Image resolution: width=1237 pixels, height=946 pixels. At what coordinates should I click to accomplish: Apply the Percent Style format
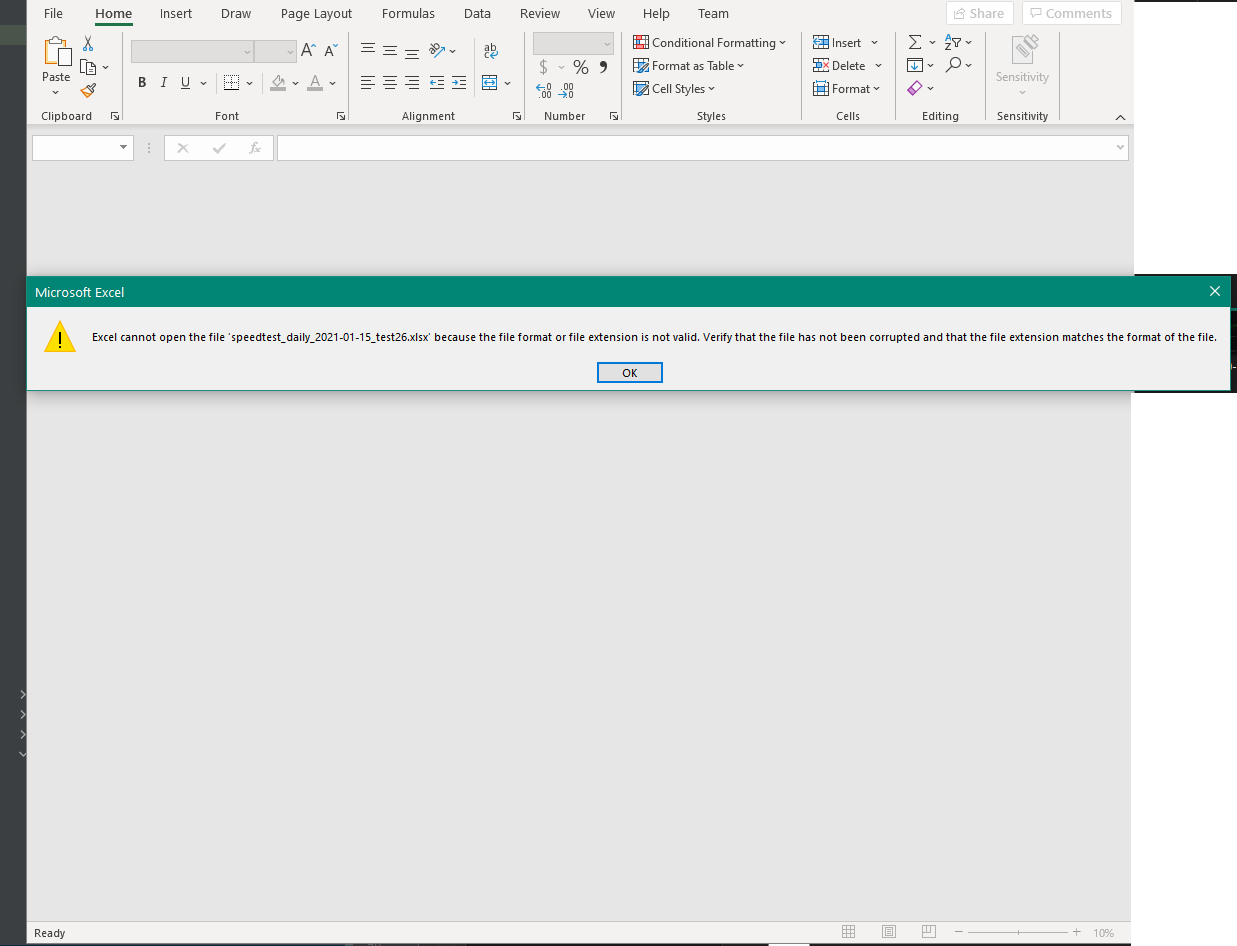click(x=580, y=66)
